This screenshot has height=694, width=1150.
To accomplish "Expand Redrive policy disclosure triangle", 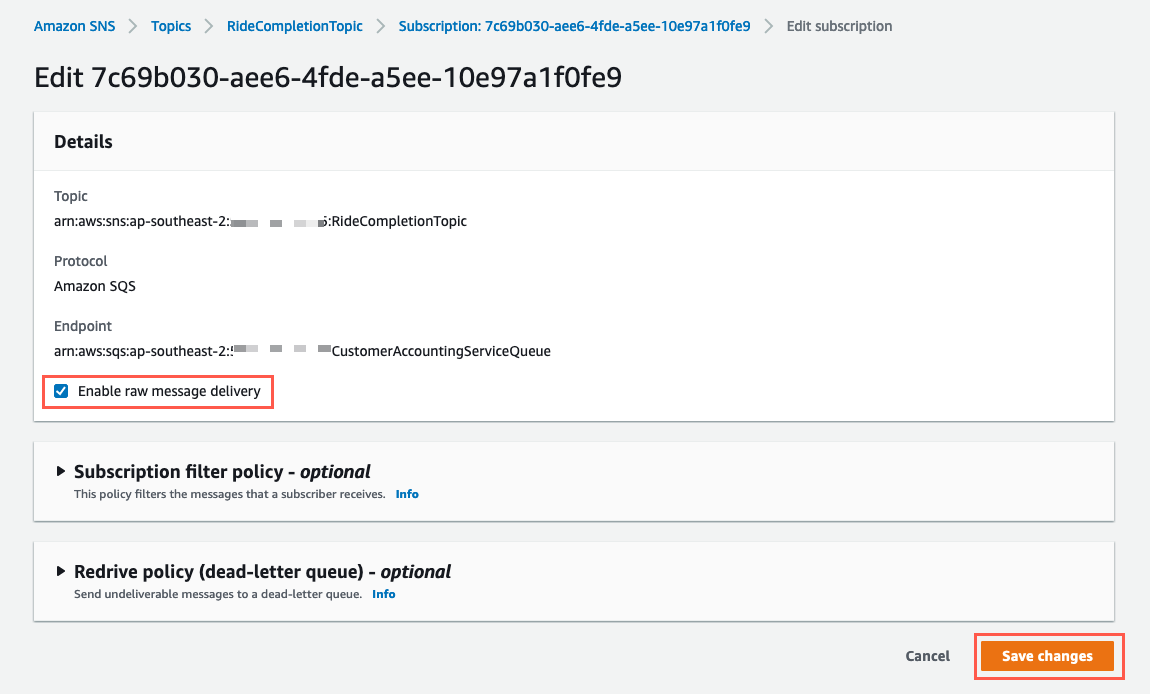I will pos(61,571).
